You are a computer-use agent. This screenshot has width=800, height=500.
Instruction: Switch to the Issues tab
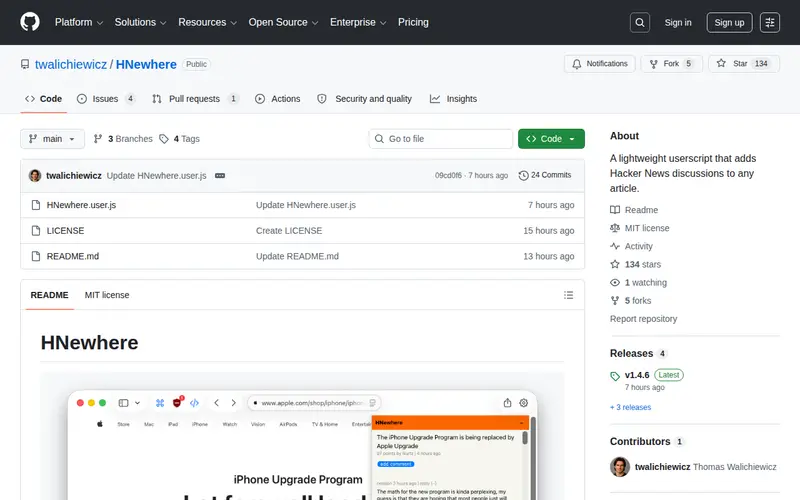pyautogui.click(x=106, y=99)
